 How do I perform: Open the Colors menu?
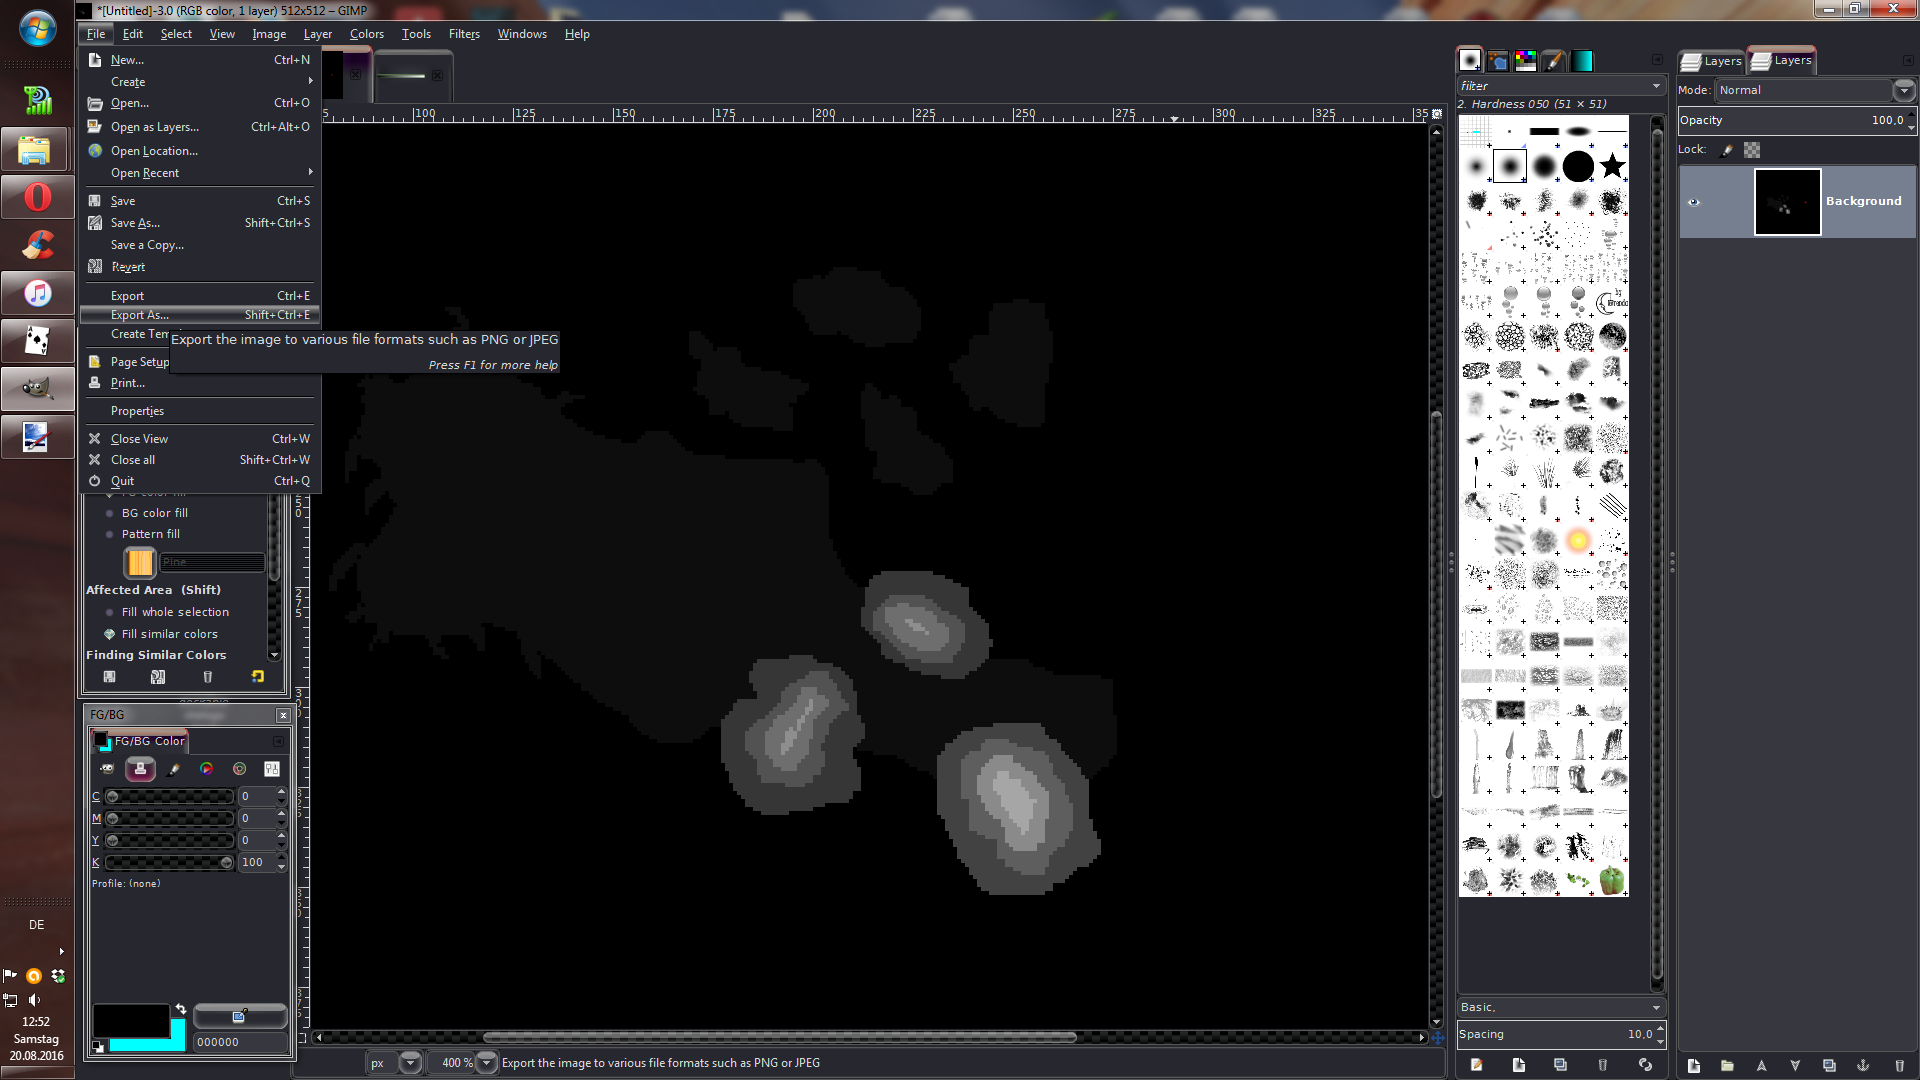pos(366,34)
